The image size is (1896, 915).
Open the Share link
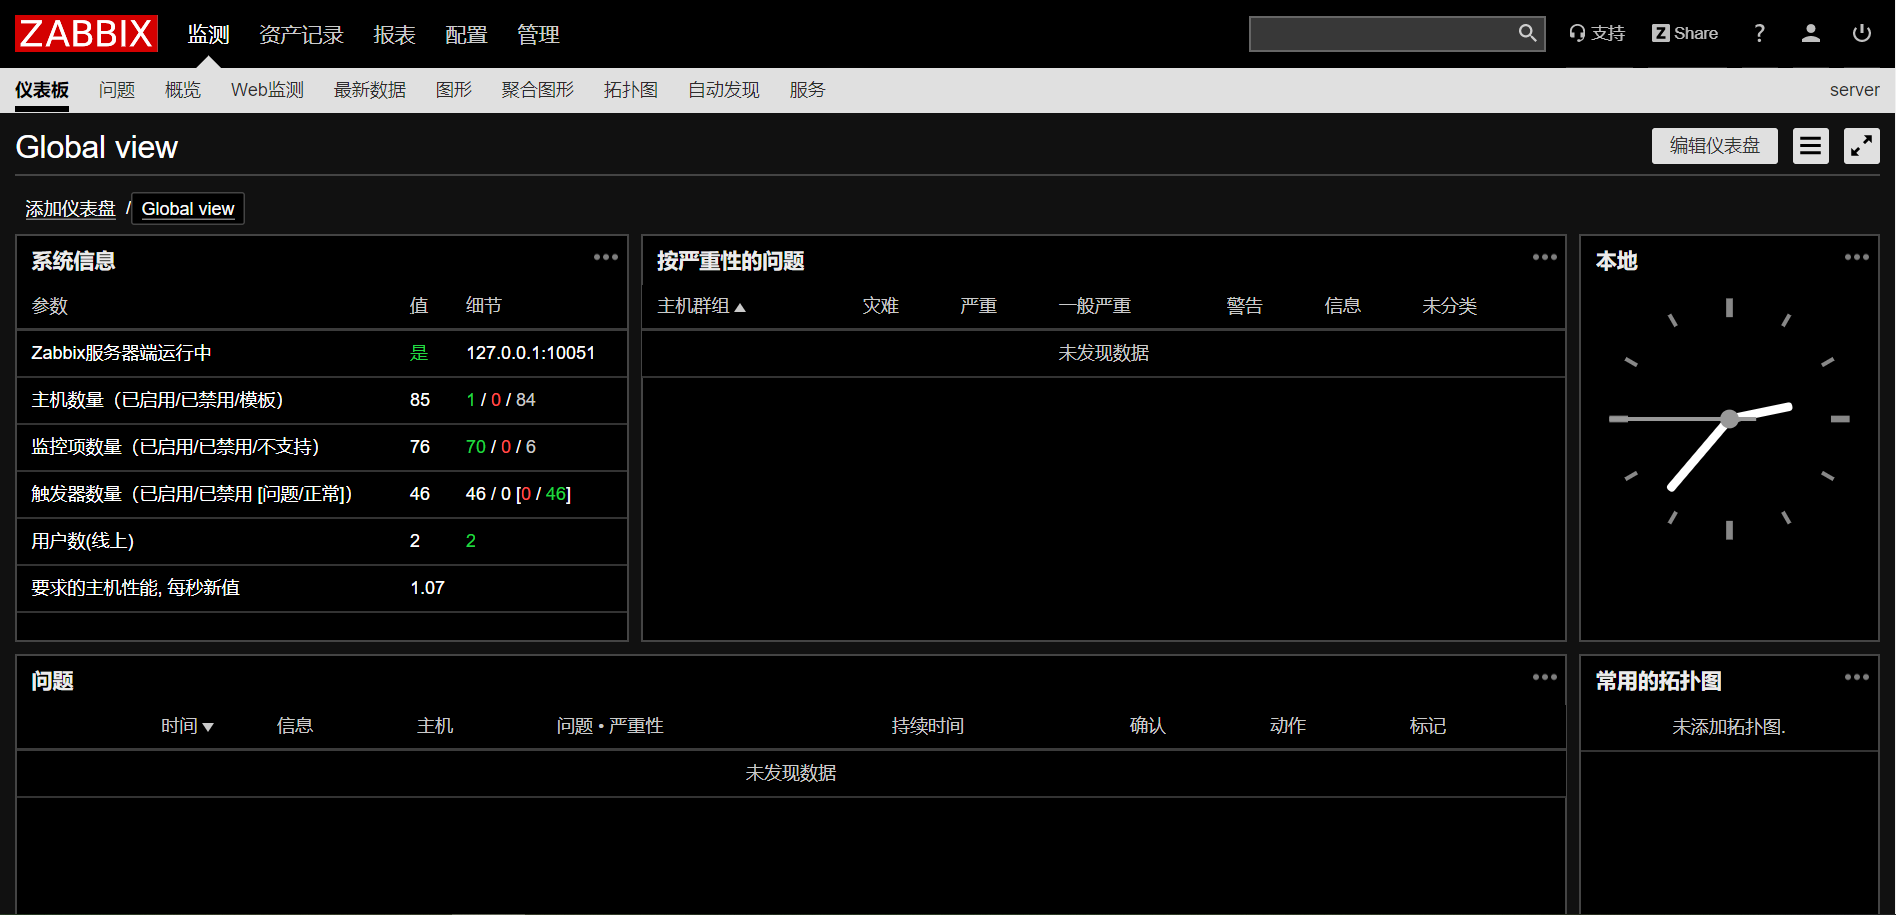point(1685,33)
